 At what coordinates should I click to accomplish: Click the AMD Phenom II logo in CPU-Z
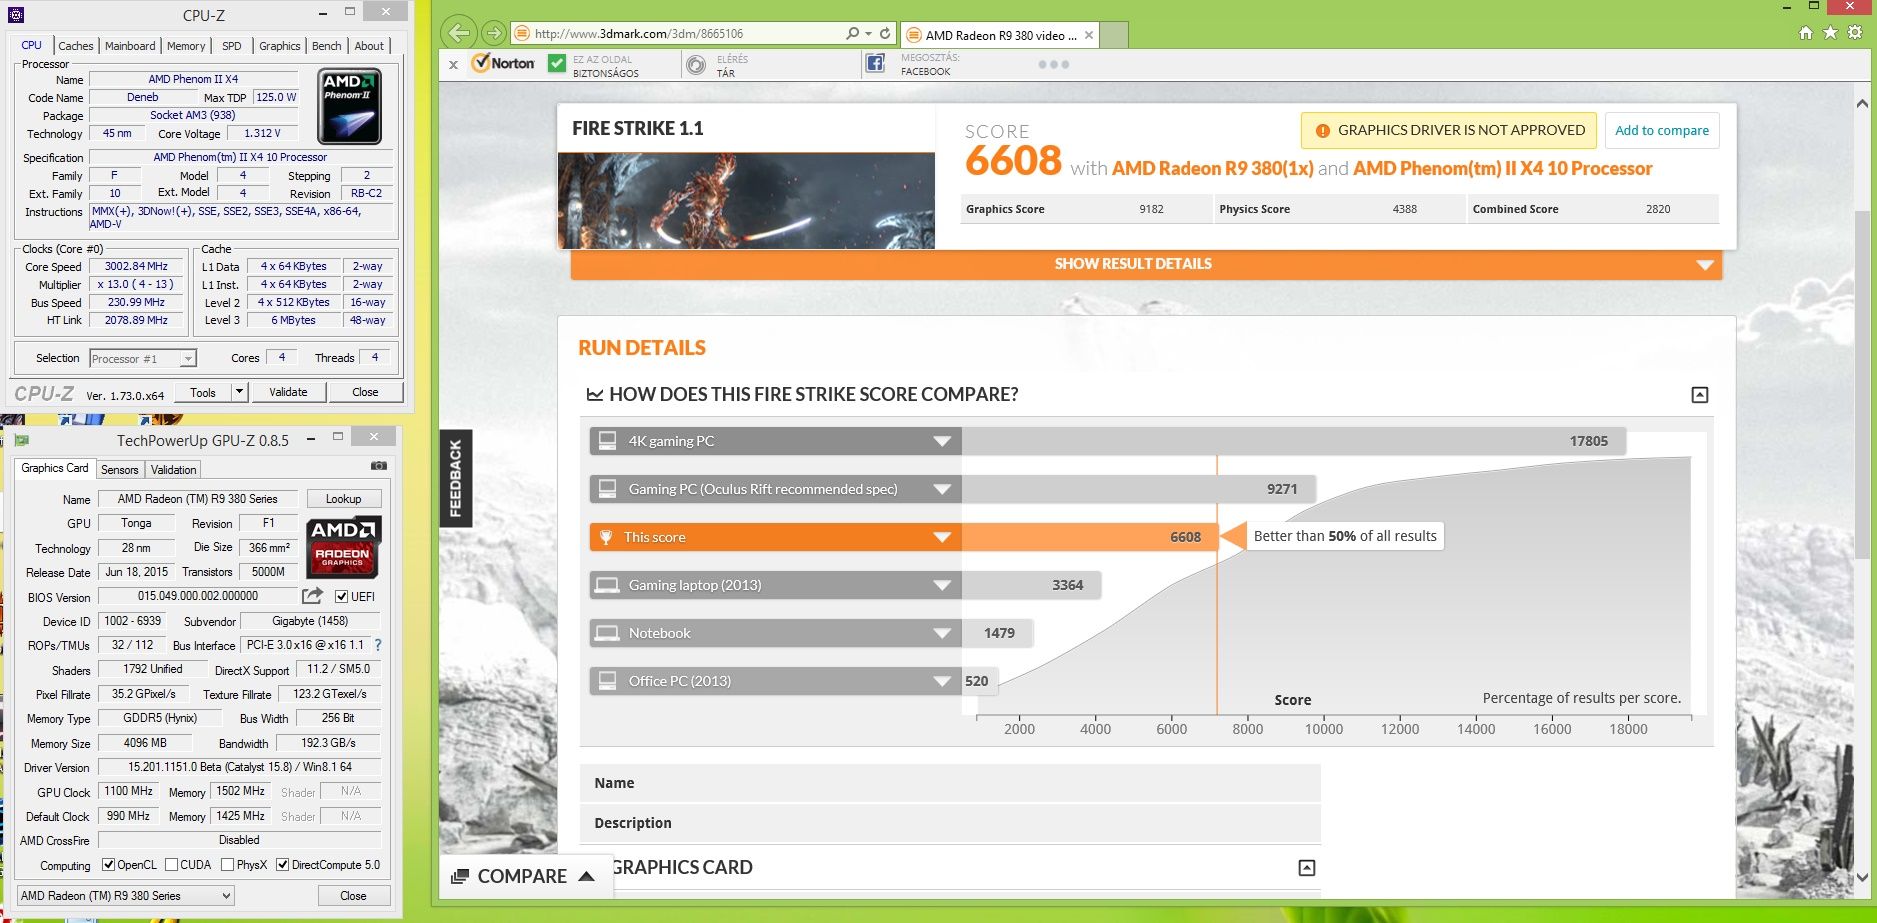pyautogui.click(x=349, y=106)
